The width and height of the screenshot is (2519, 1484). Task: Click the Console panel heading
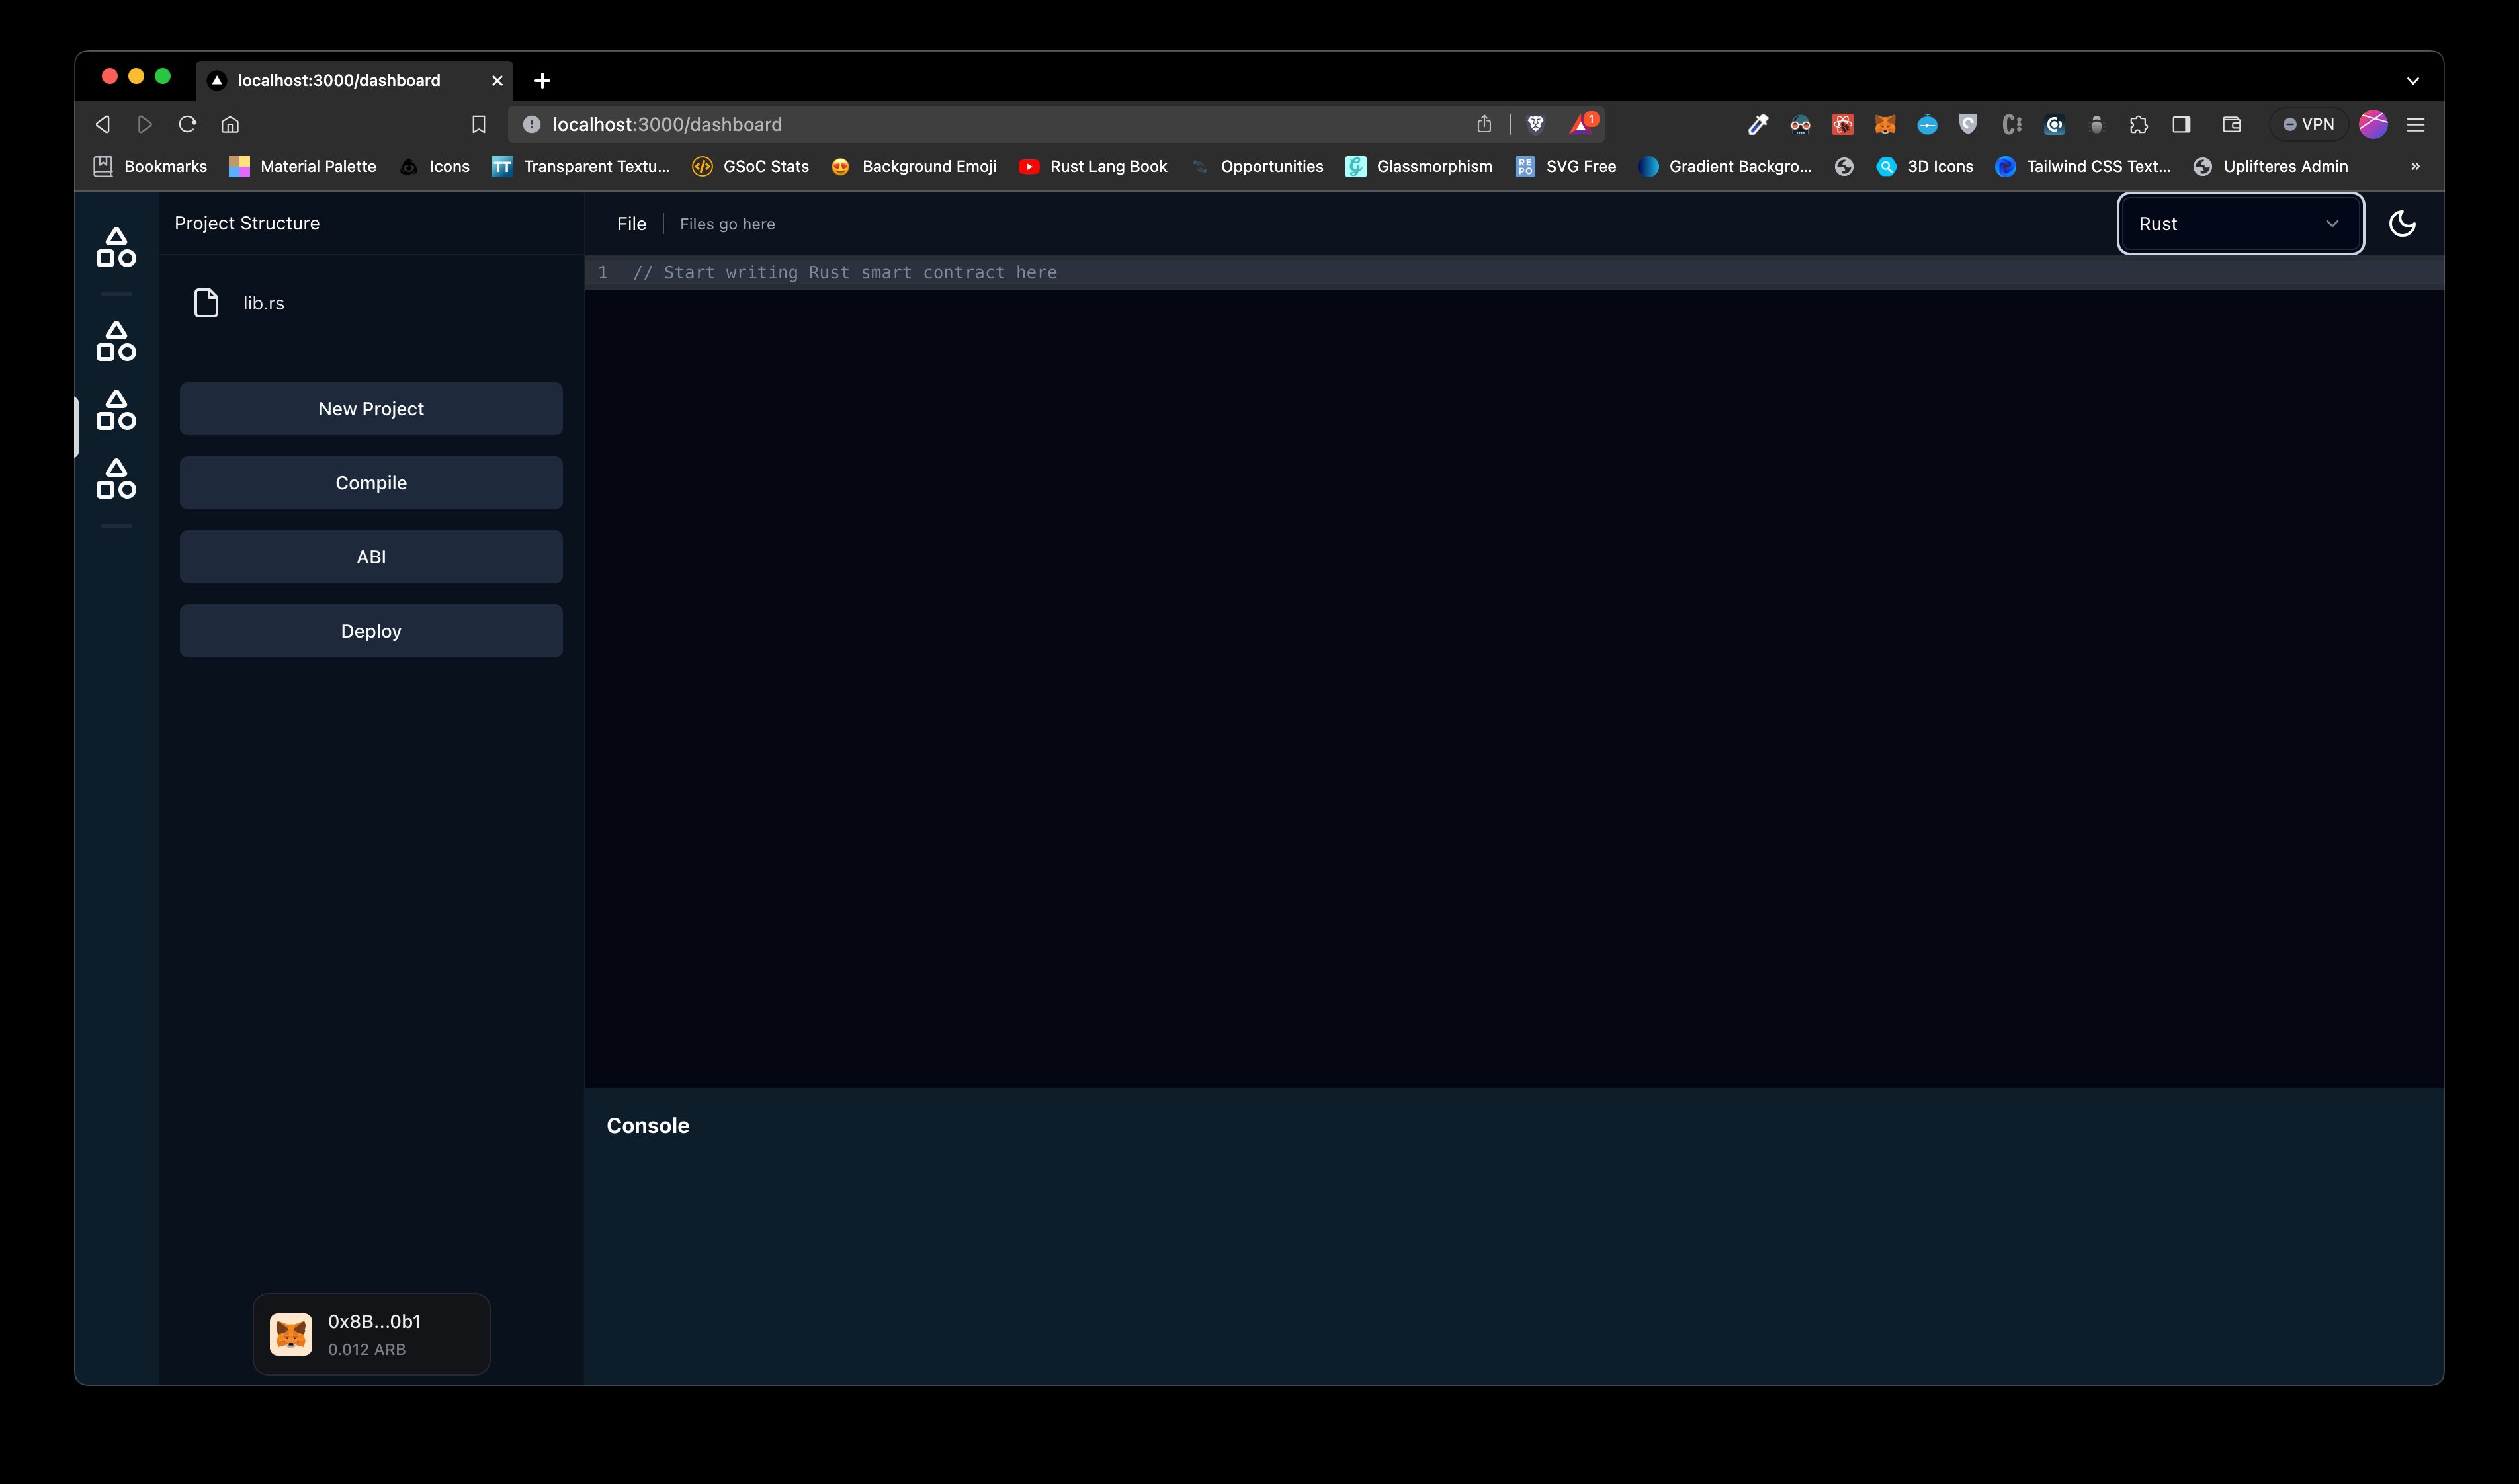648,1125
